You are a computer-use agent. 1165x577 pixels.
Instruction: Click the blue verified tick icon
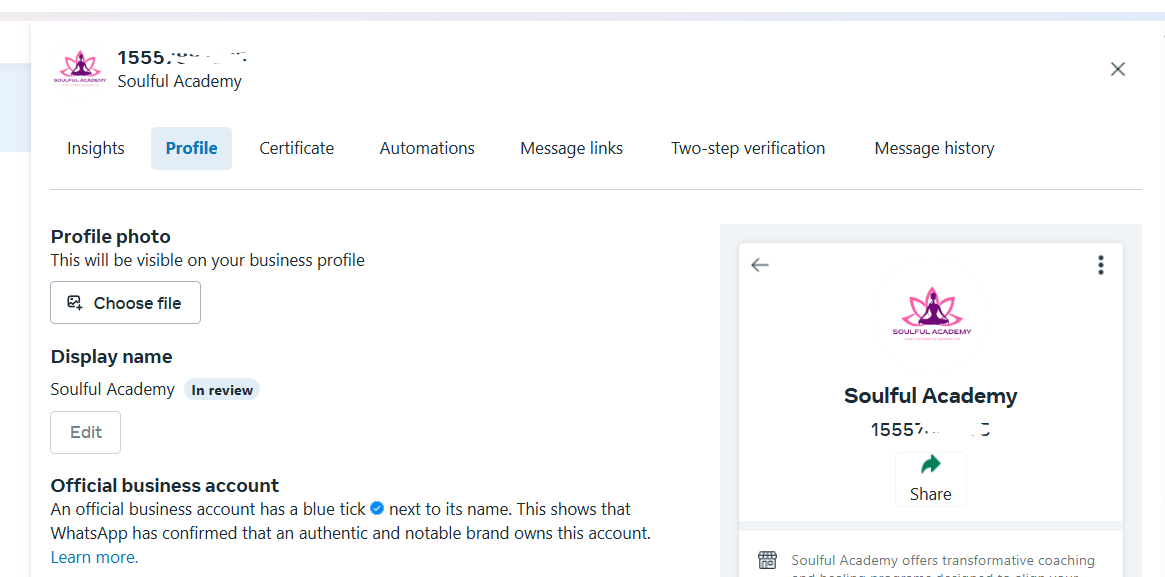coord(377,509)
